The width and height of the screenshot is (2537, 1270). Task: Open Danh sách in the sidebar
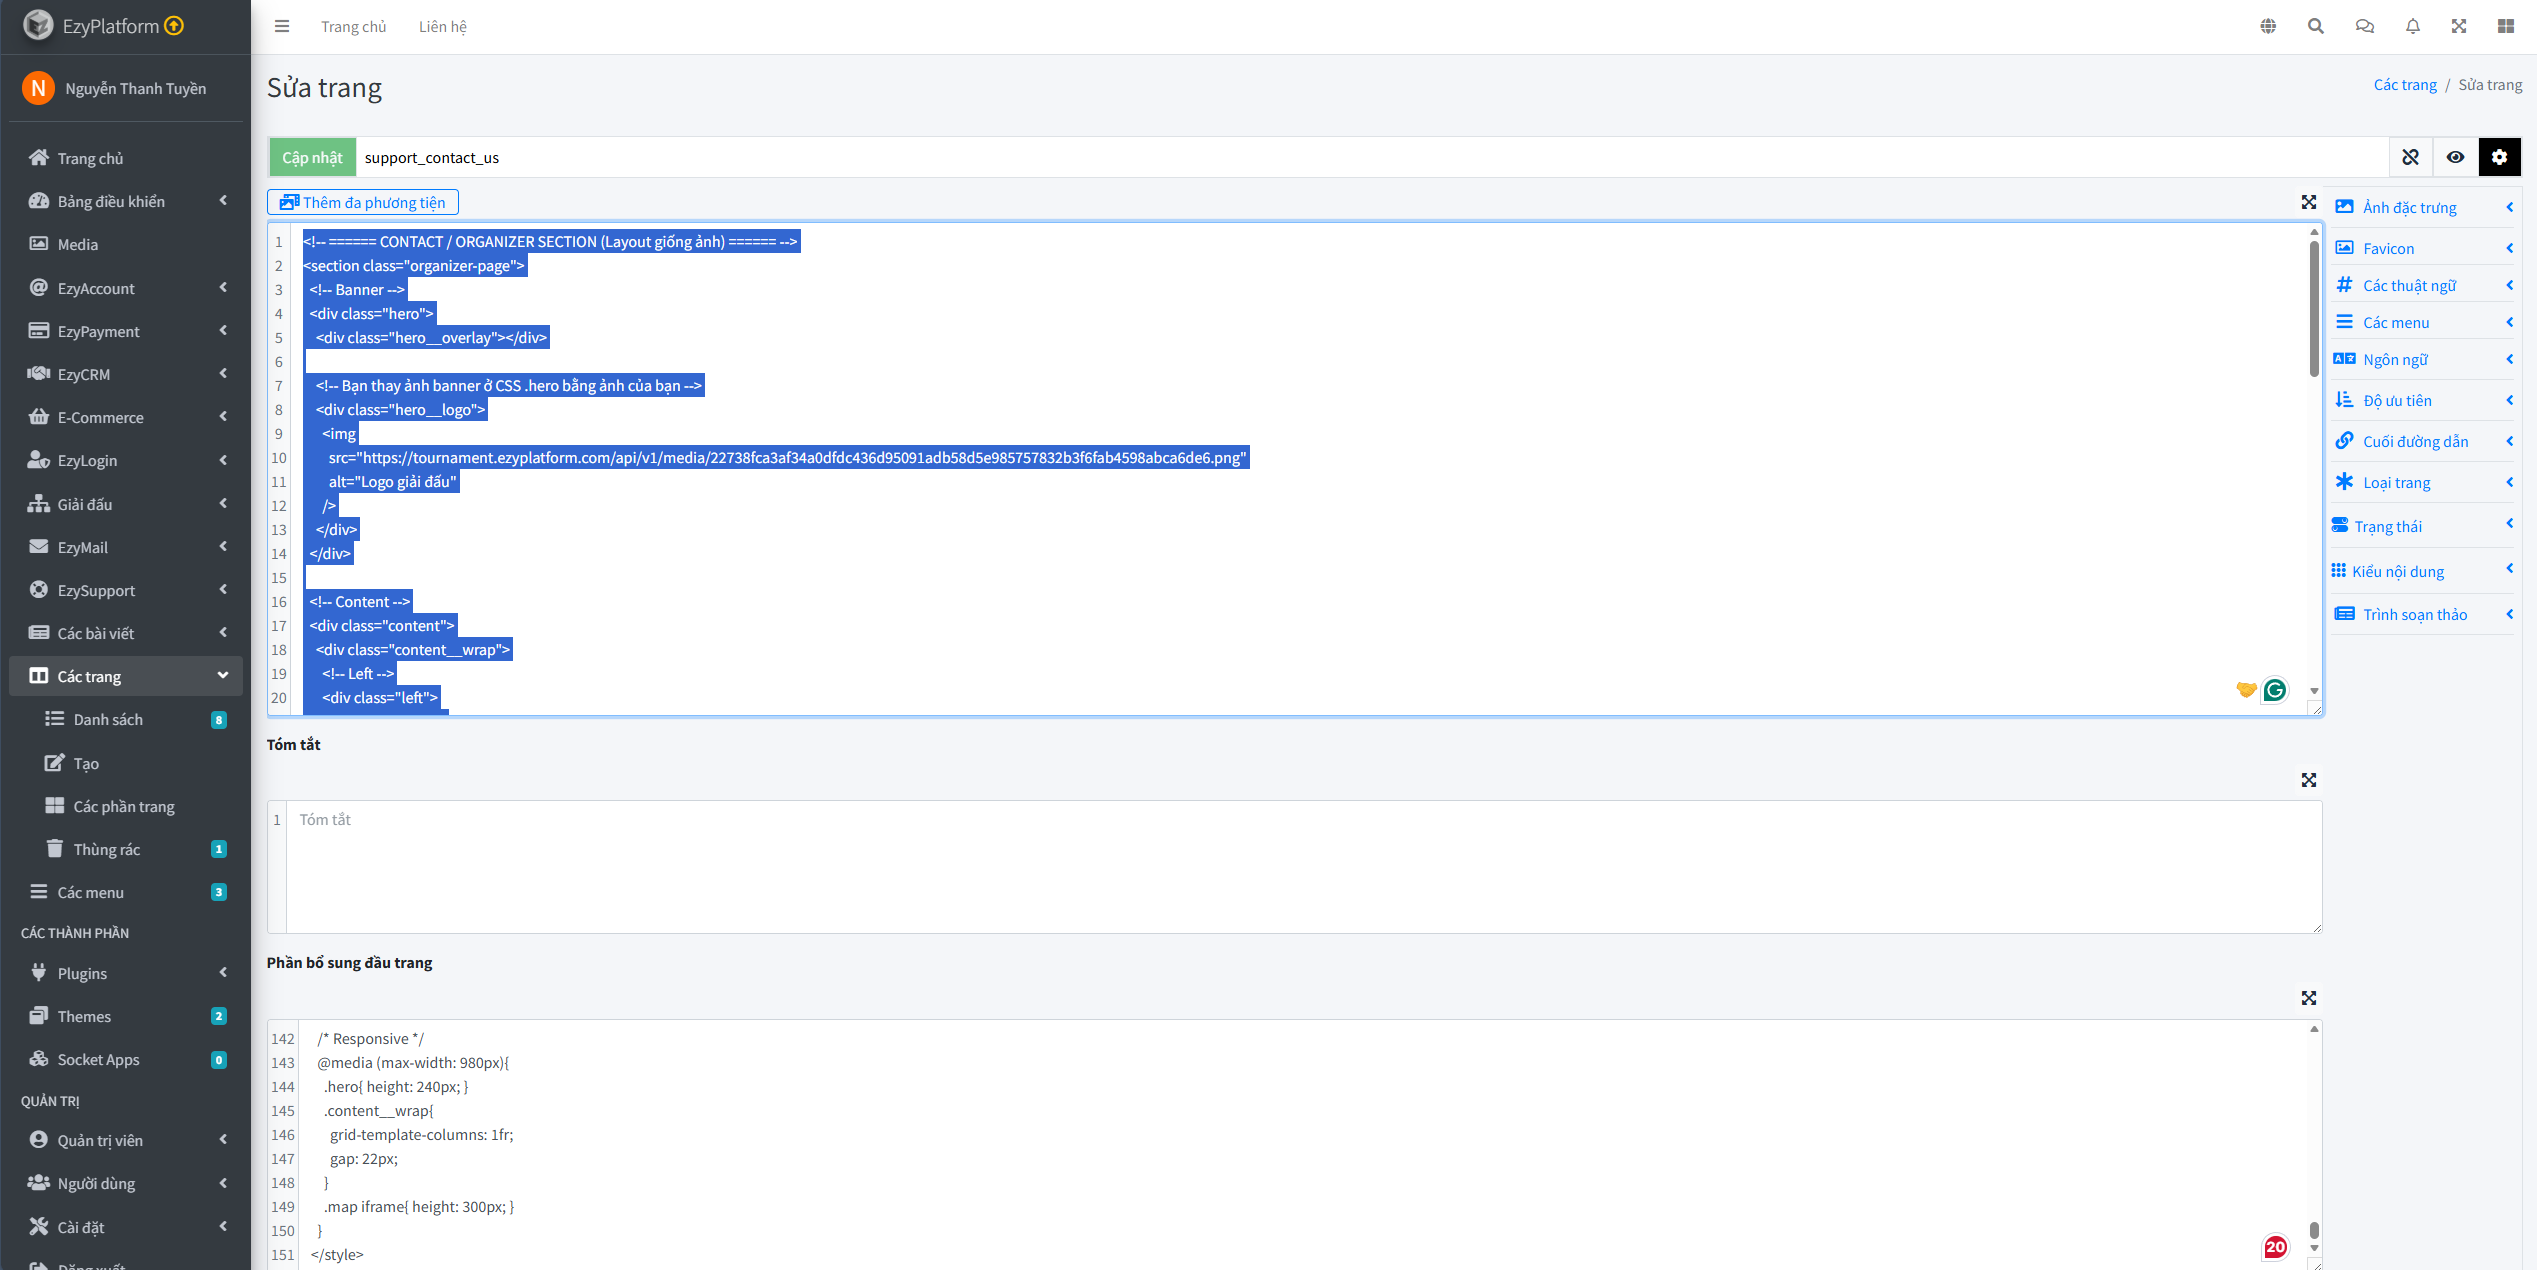(108, 719)
